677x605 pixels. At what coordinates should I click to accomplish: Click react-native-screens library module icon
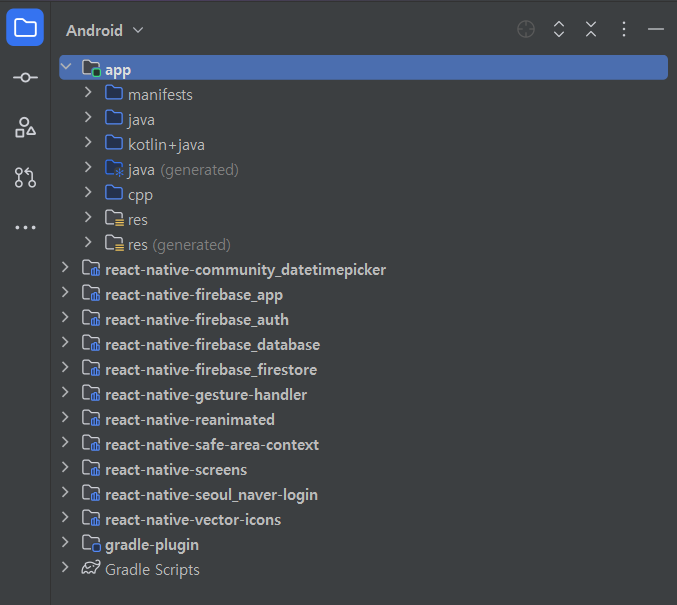point(91,469)
